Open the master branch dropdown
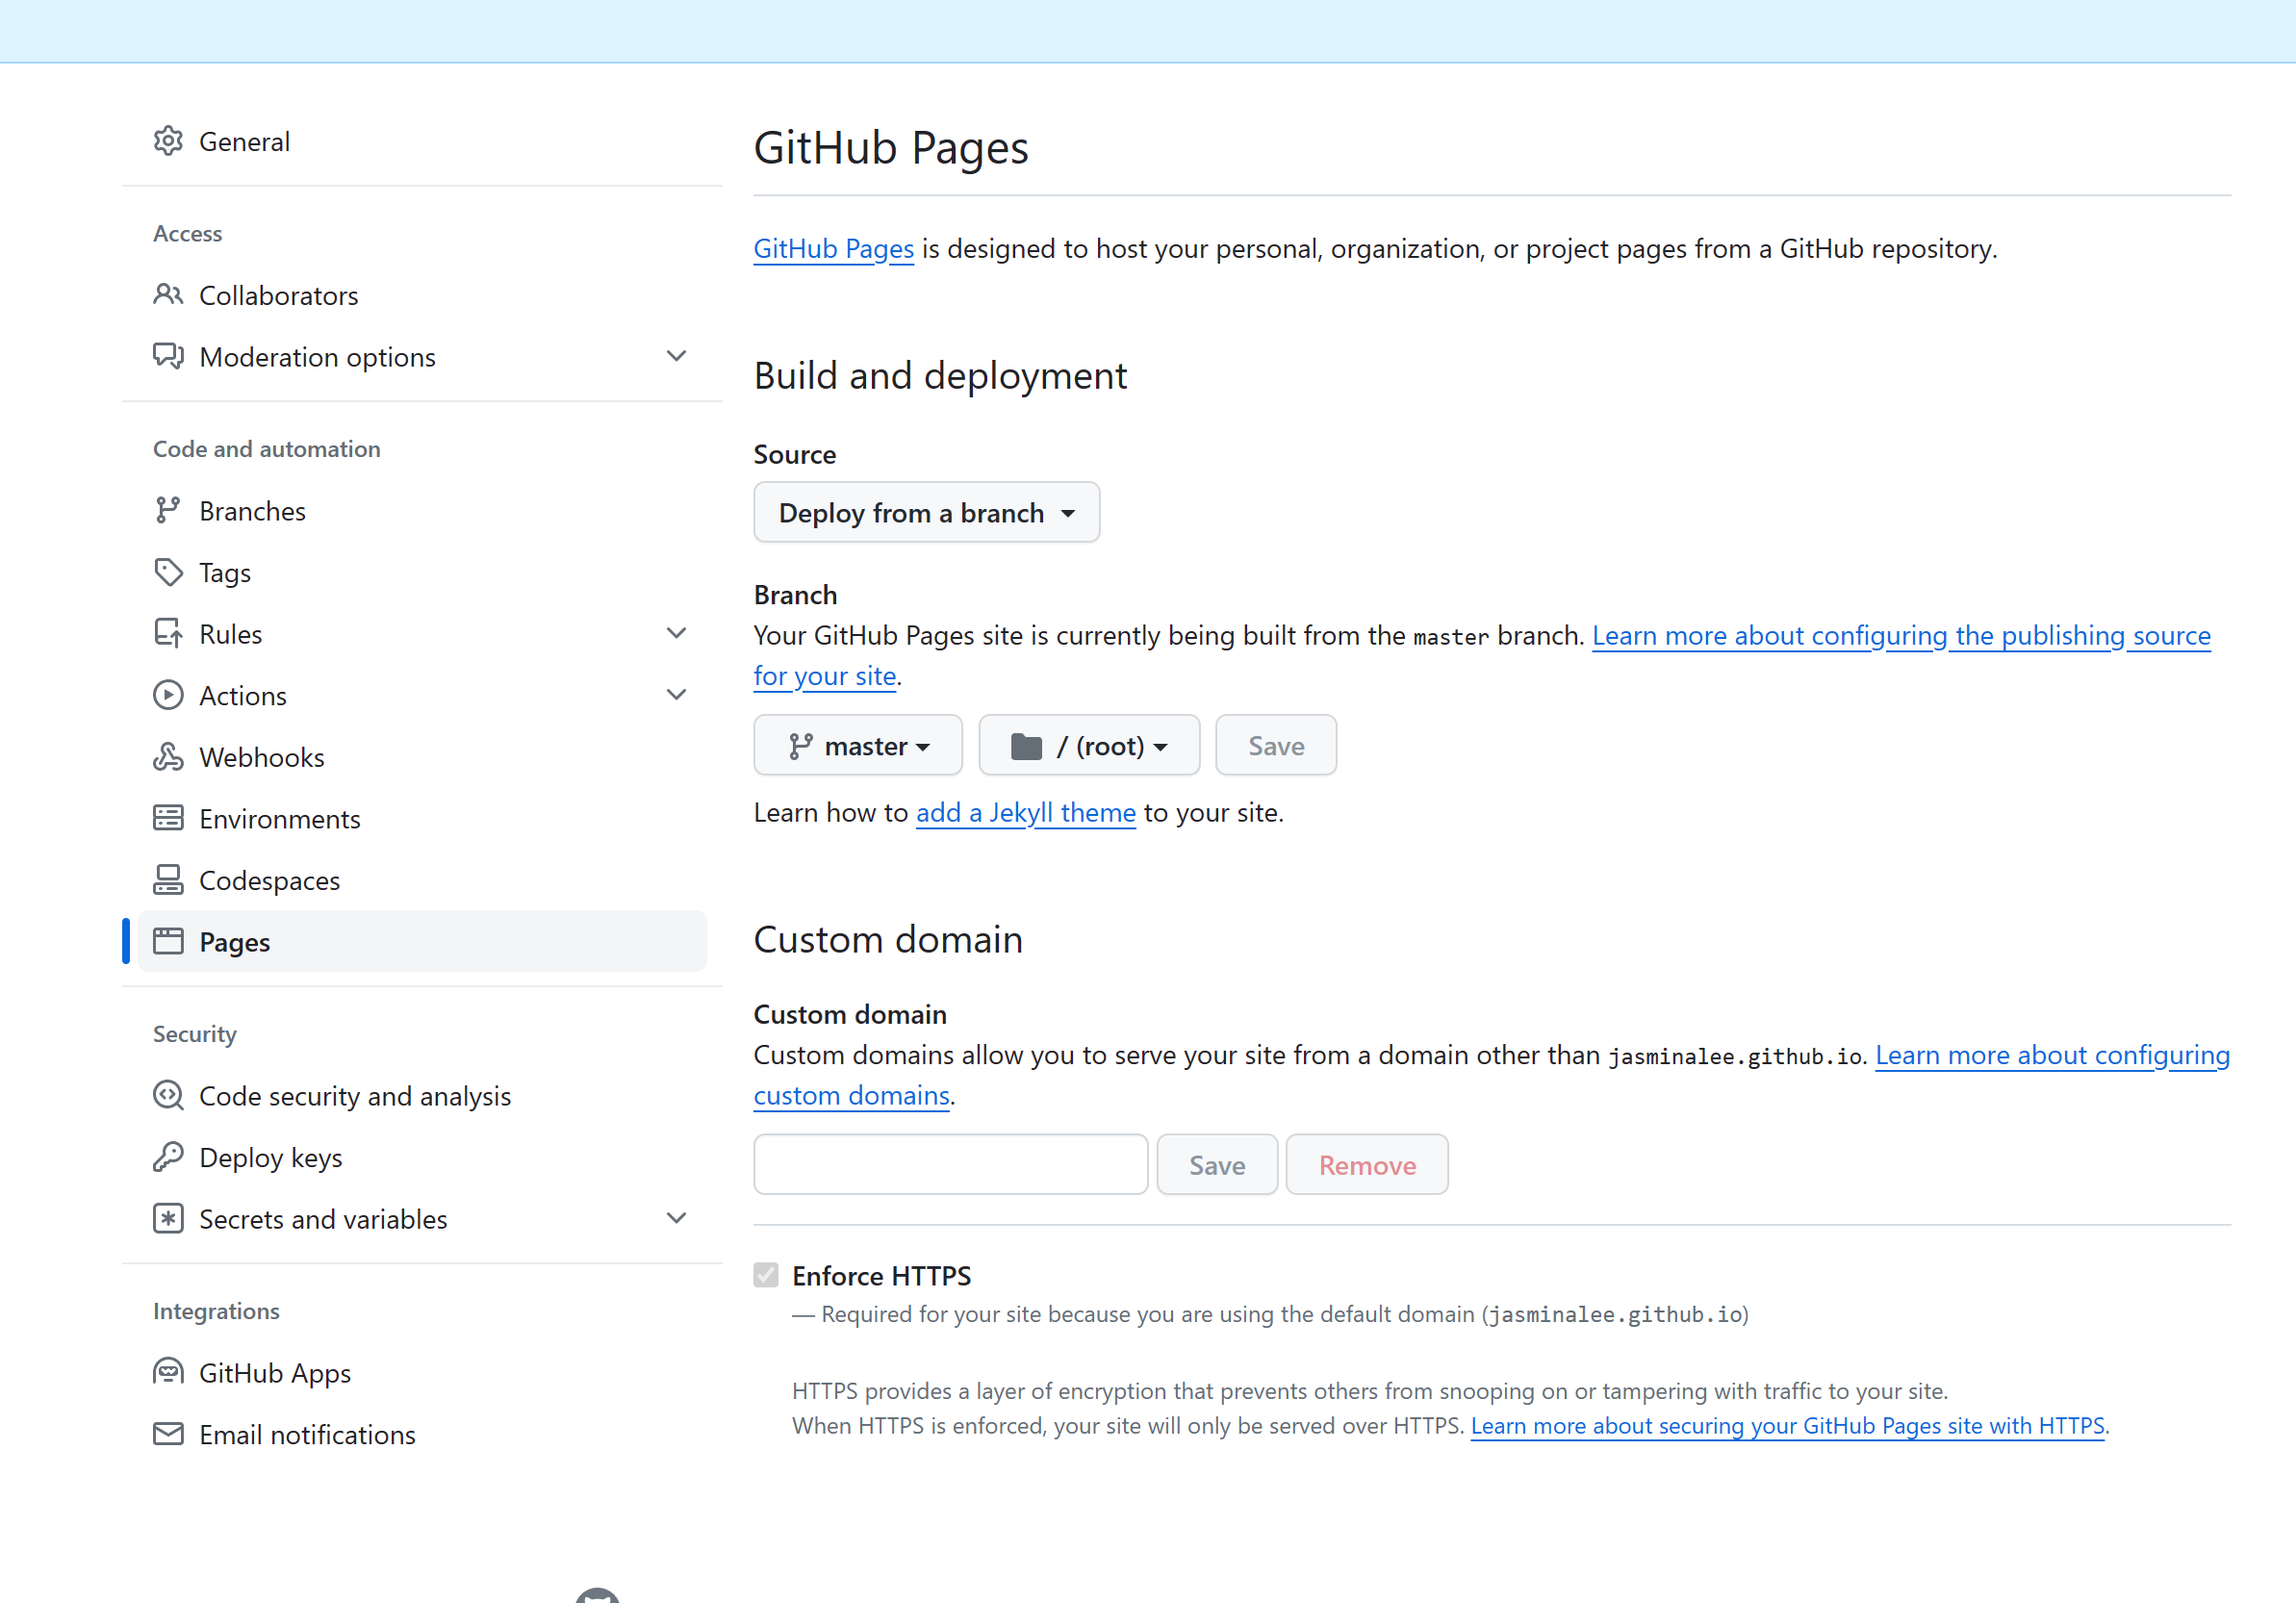Image resolution: width=2296 pixels, height=1603 pixels. point(858,746)
